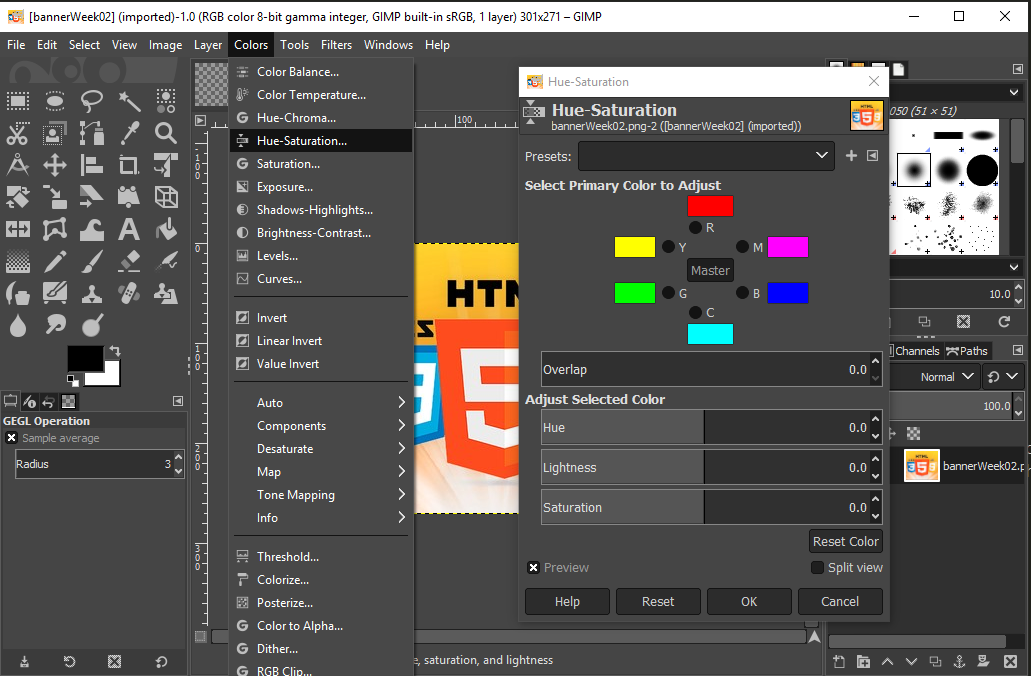Viewport: 1031px width, 676px height.
Task: Click the red primary color swatch
Action: [x=710, y=206]
